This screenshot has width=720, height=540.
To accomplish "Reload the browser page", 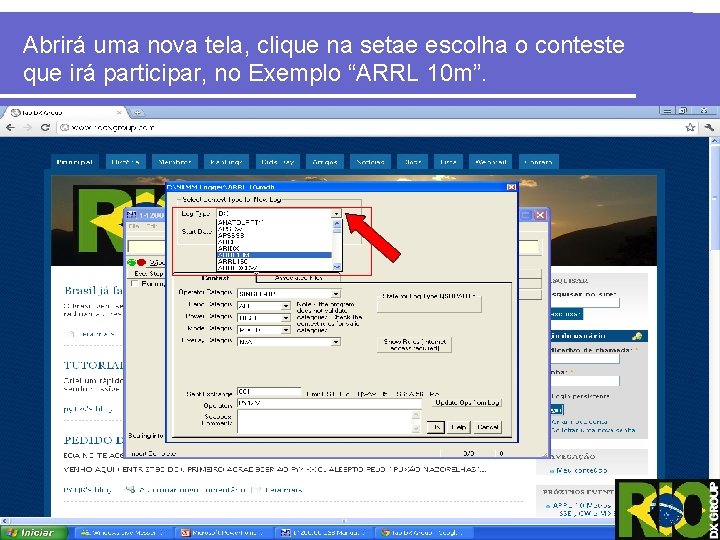I will 45,128.
